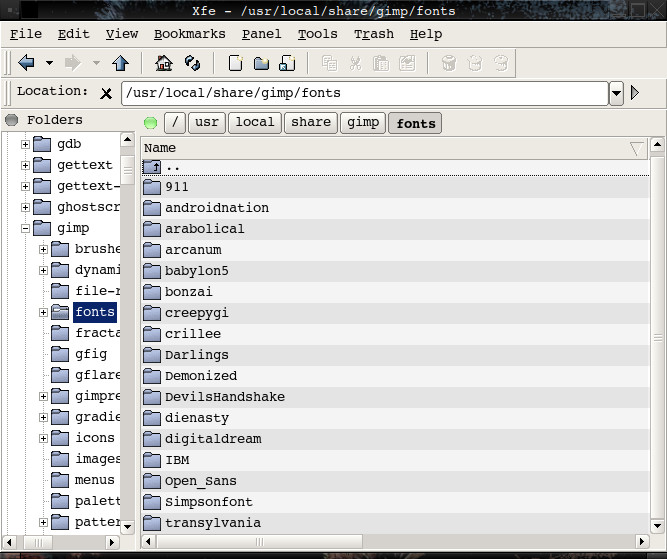The image size is (667, 559).
Task: Create a new file using toolbar icon
Action: [x=236, y=63]
